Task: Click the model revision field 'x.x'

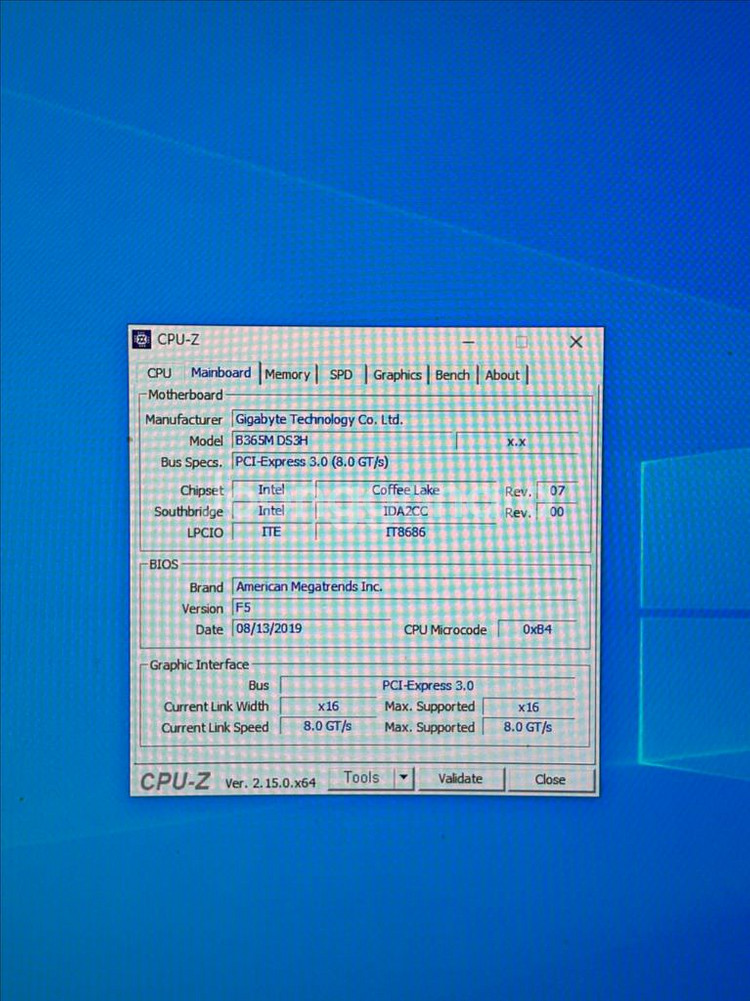Action: (x=516, y=441)
